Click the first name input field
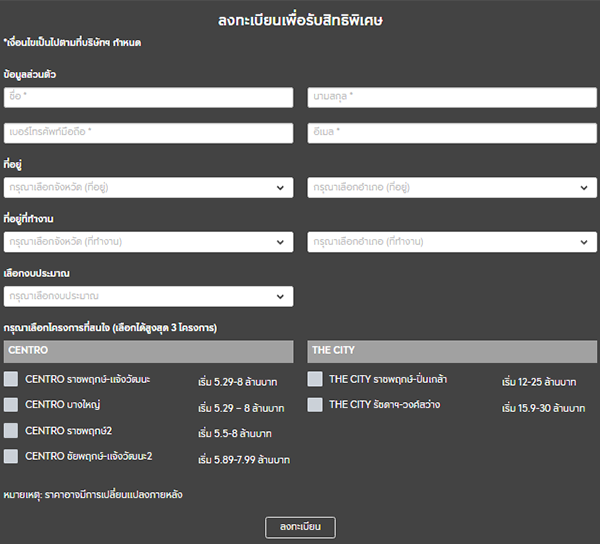 pos(148,97)
